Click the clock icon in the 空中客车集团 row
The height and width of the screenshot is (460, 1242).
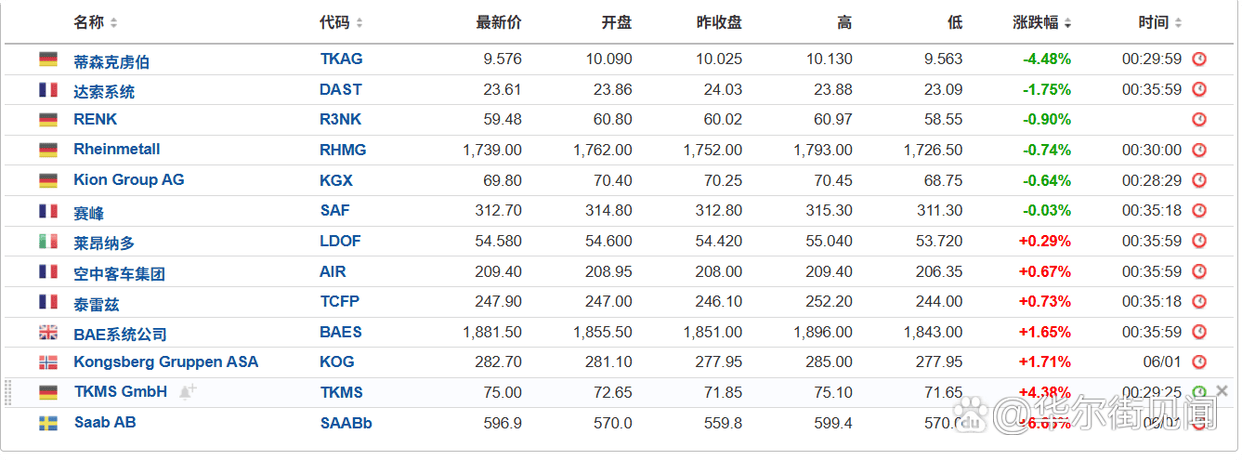coord(1199,271)
